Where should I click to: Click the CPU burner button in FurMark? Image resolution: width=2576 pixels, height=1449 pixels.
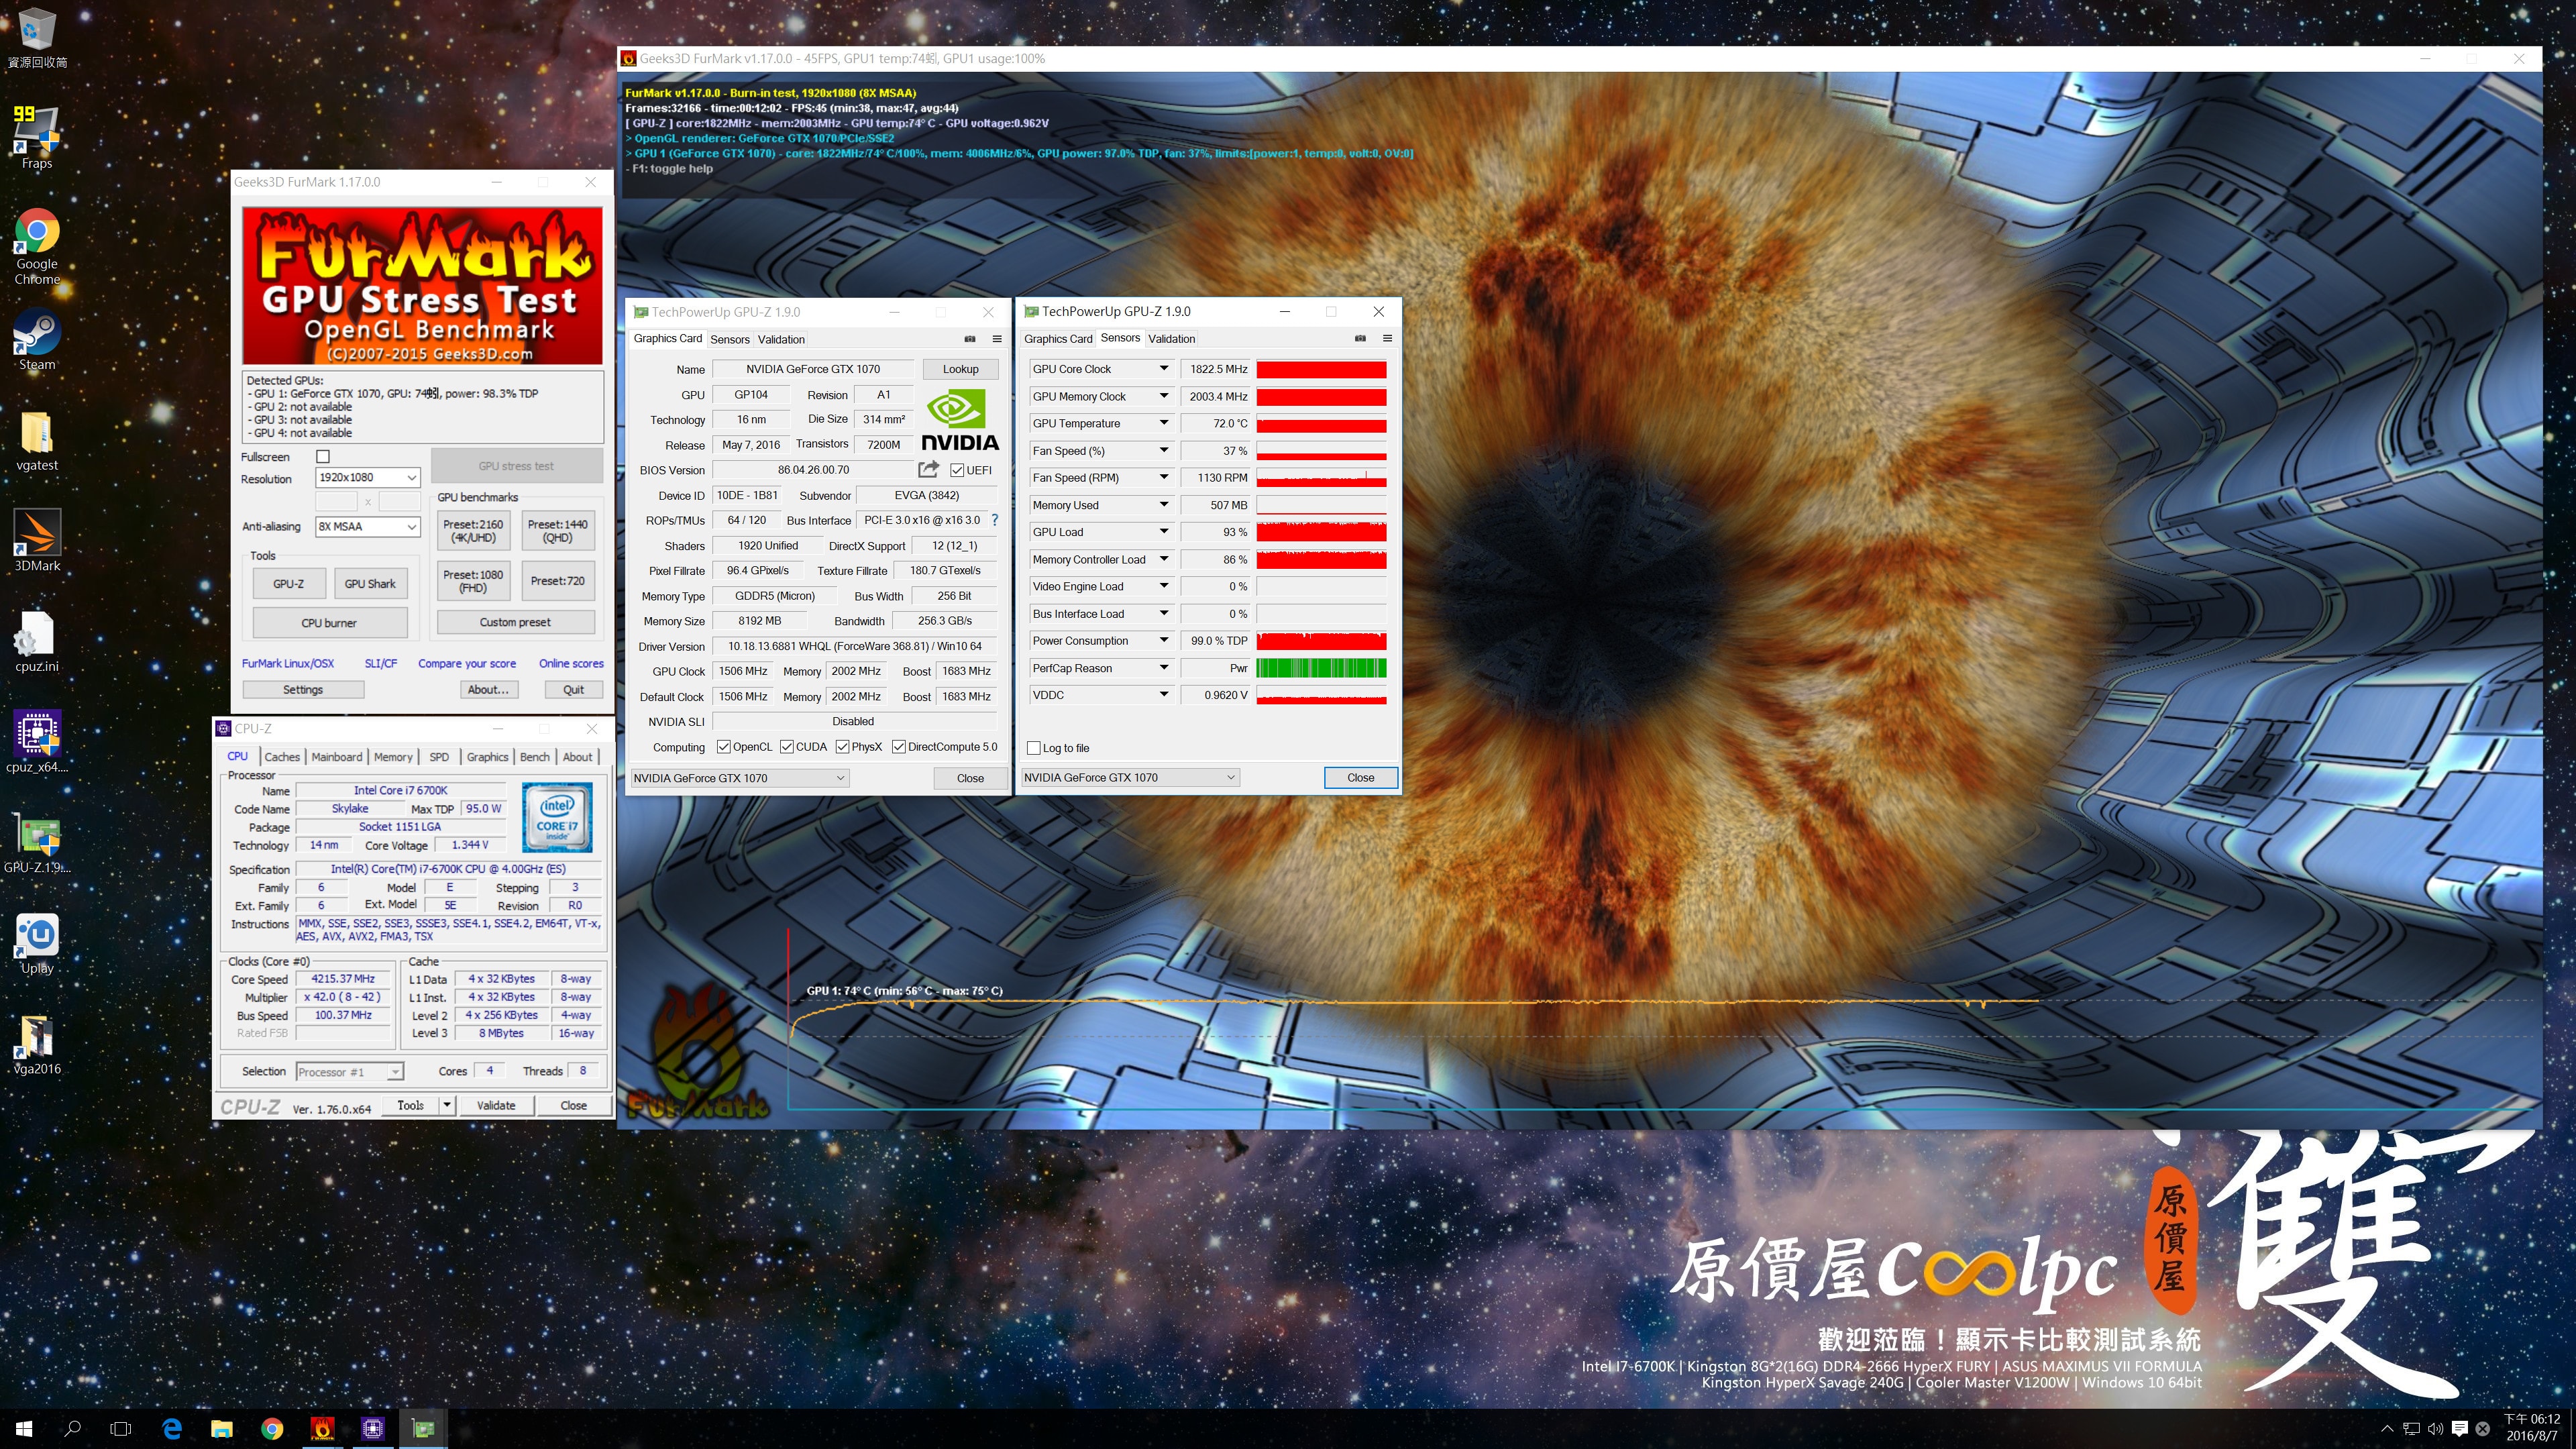329,622
